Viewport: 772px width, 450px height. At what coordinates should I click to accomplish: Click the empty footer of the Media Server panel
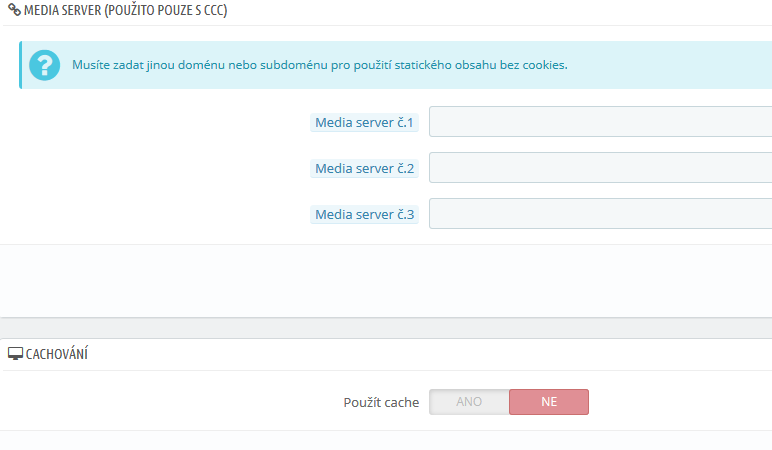pos(386,280)
